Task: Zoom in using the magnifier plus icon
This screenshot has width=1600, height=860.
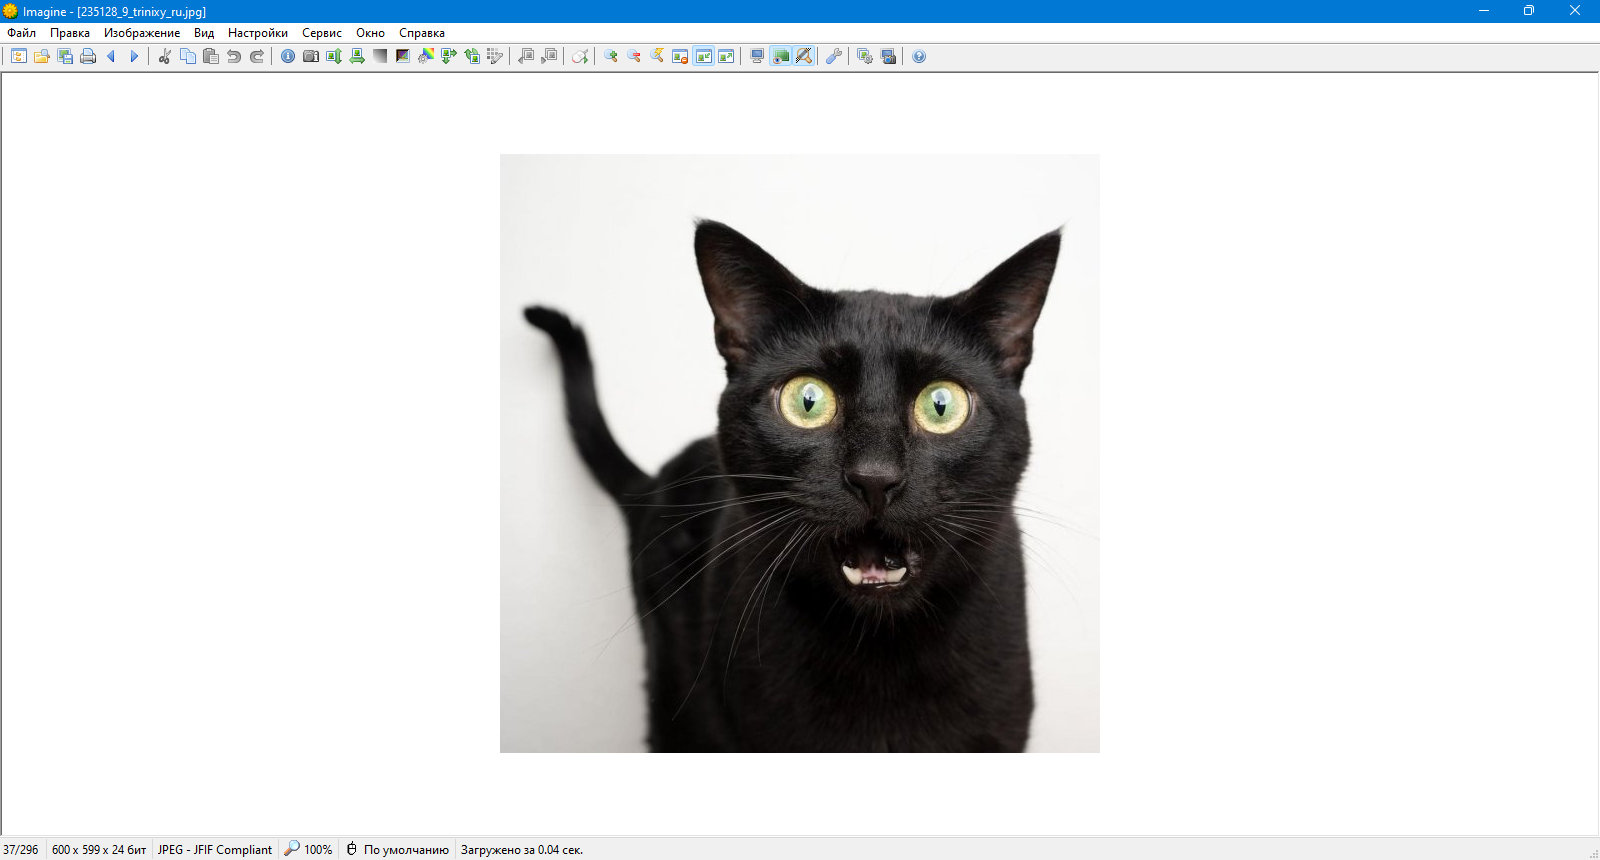Action: 611,56
